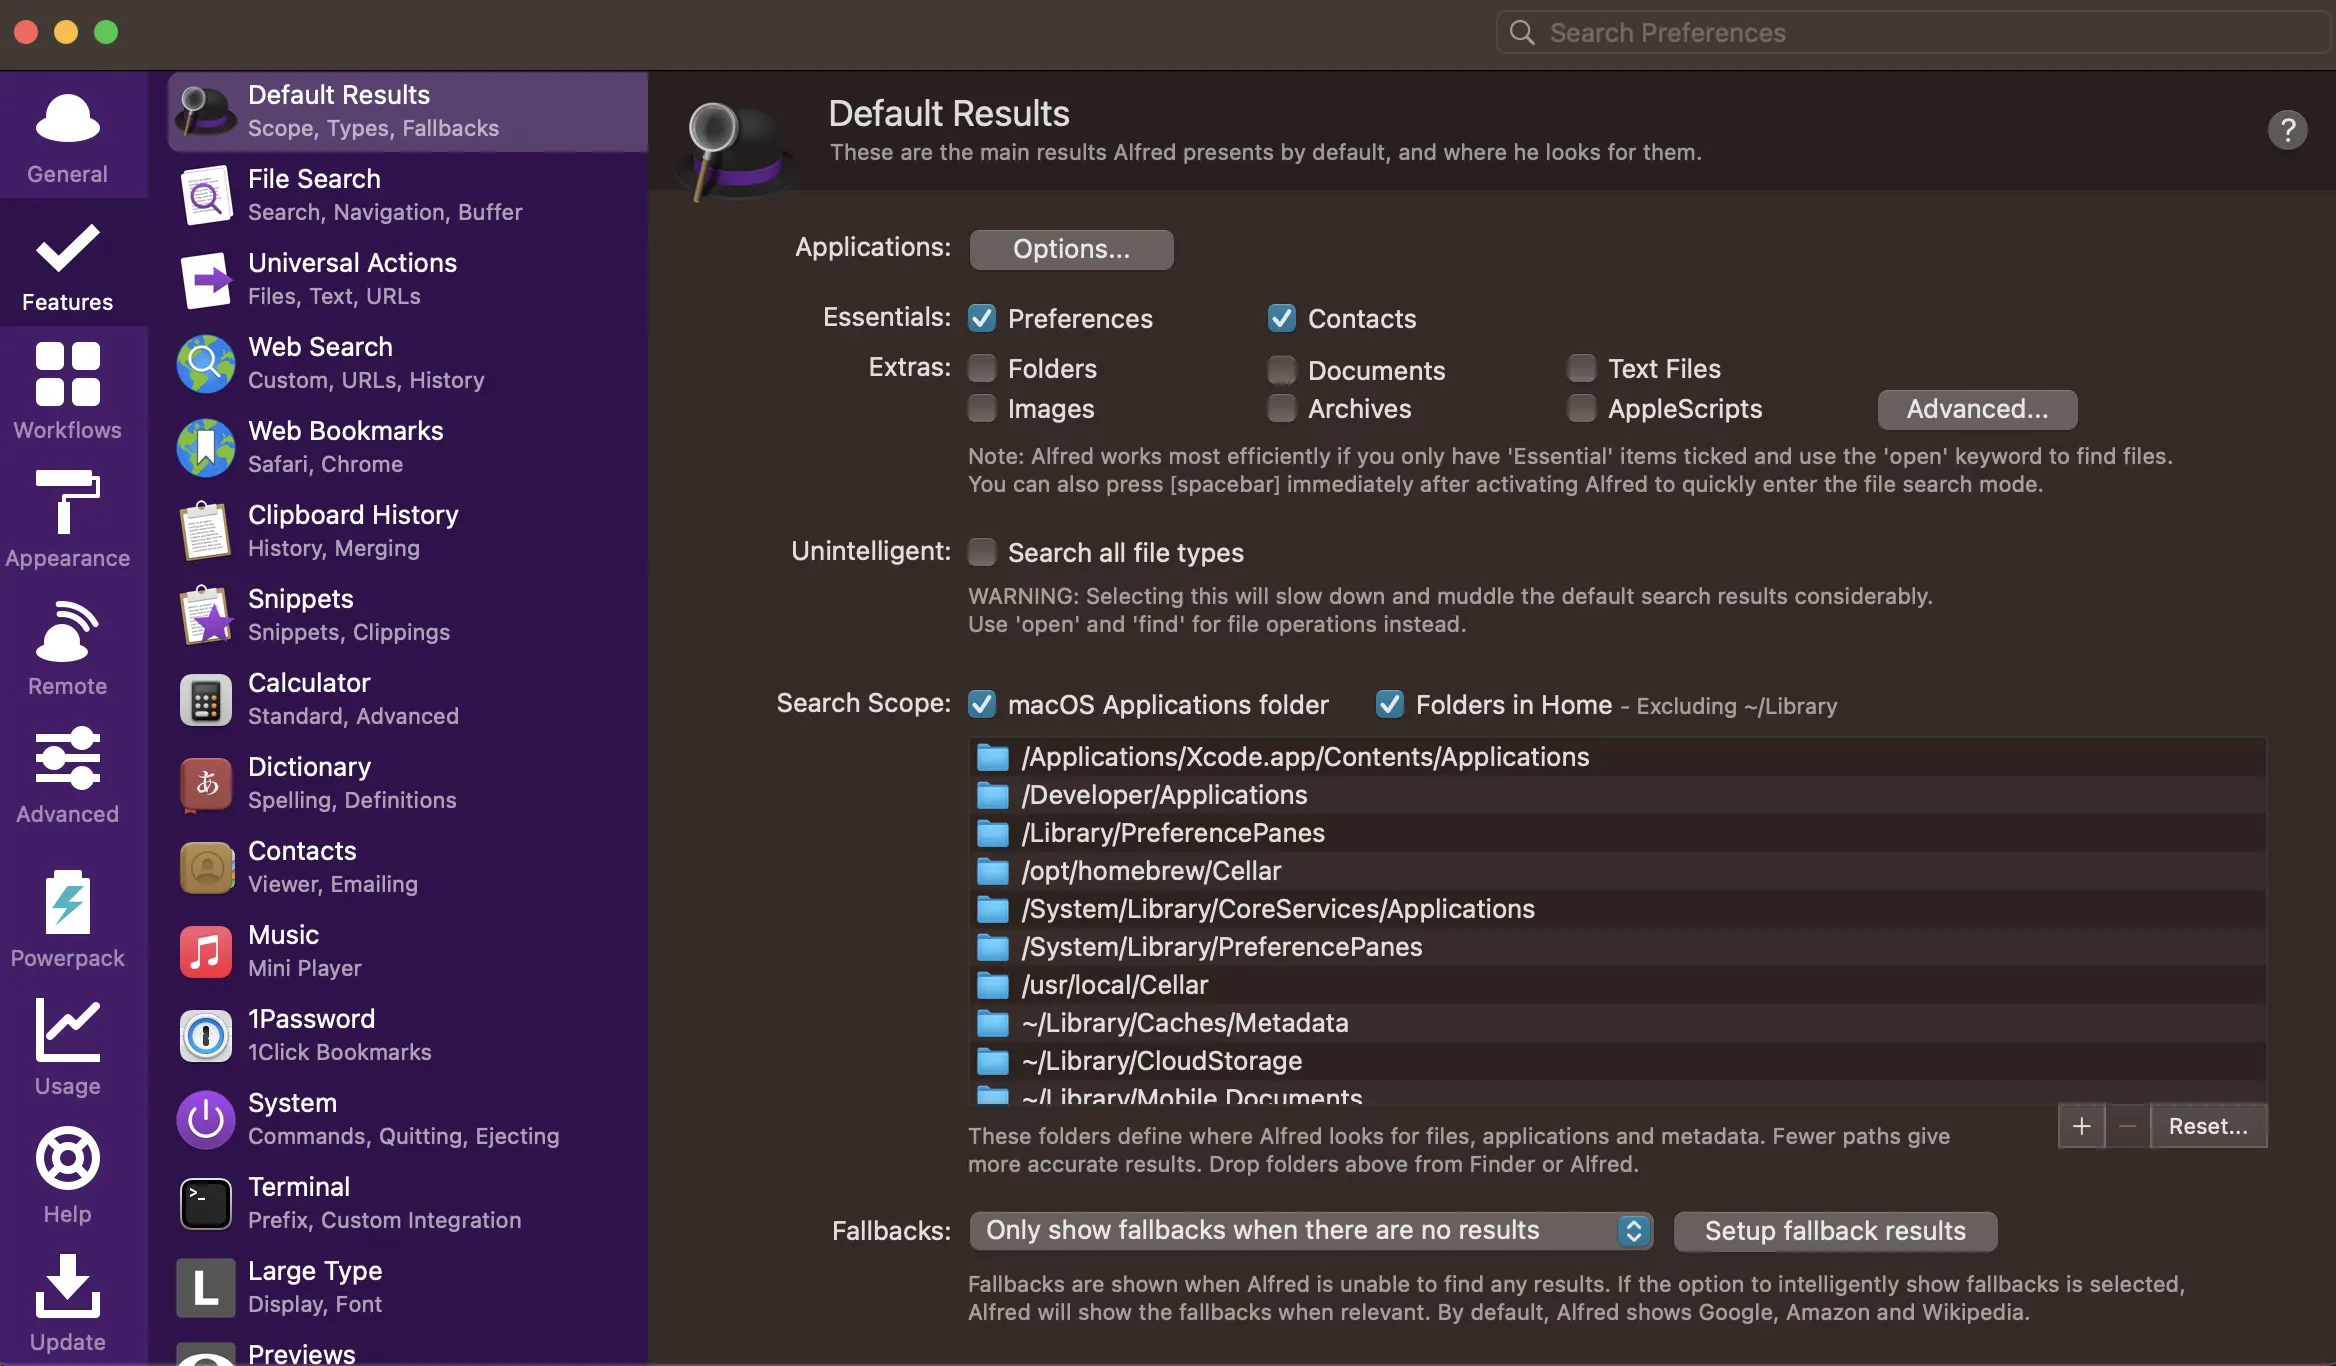Select the /Library/PreferencePanes folder row
Screen dimensions: 2336x1366
pyautogui.click(x=1617, y=833)
